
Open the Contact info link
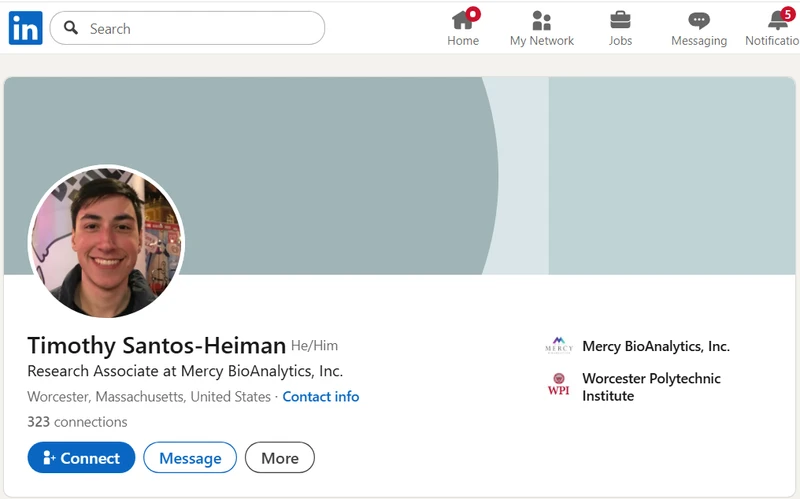pos(321,396)
